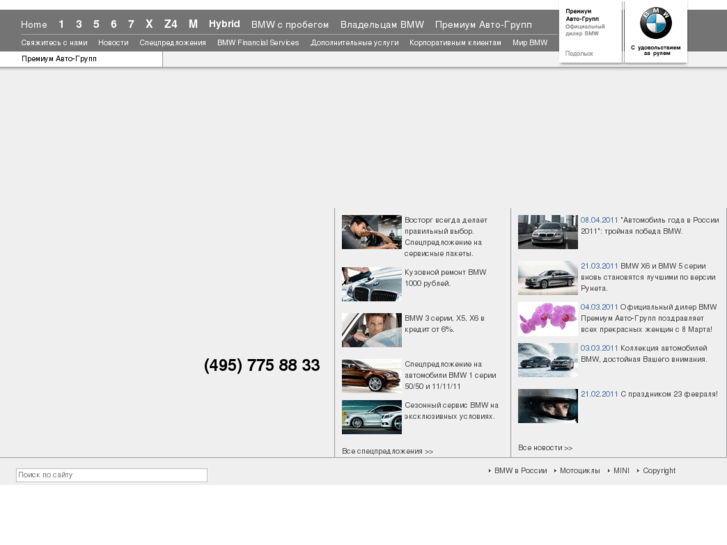This screenshot has height=545, width=727.
Task: Open the Z4 menu item
Action: tap(171, 24)
